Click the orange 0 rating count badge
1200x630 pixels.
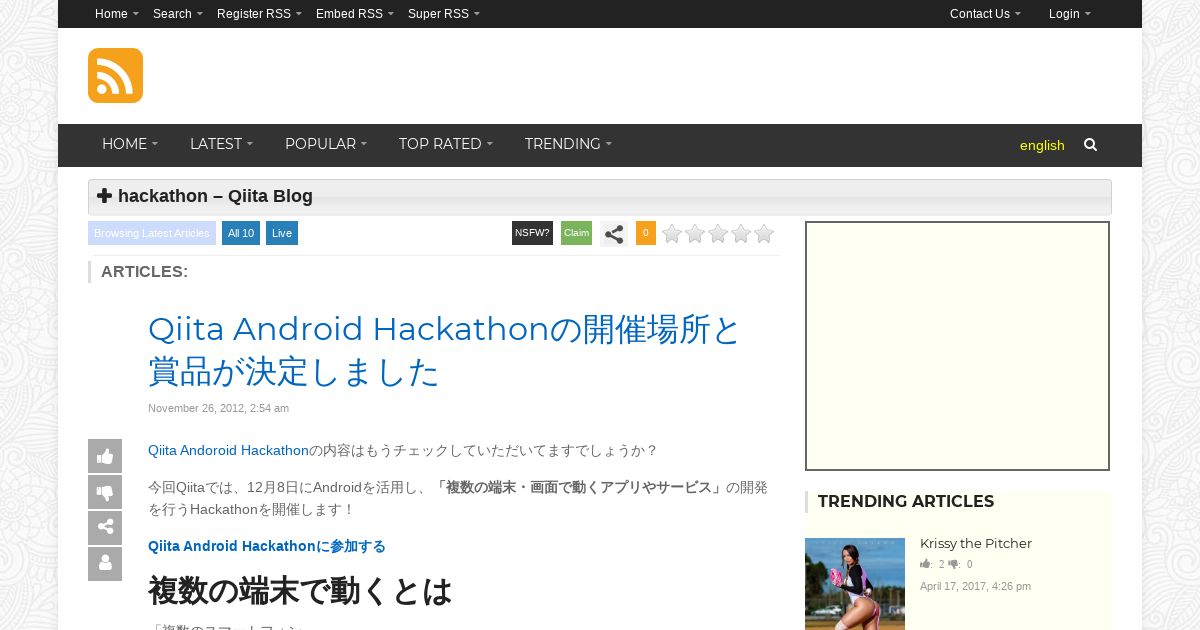point(646,233)
